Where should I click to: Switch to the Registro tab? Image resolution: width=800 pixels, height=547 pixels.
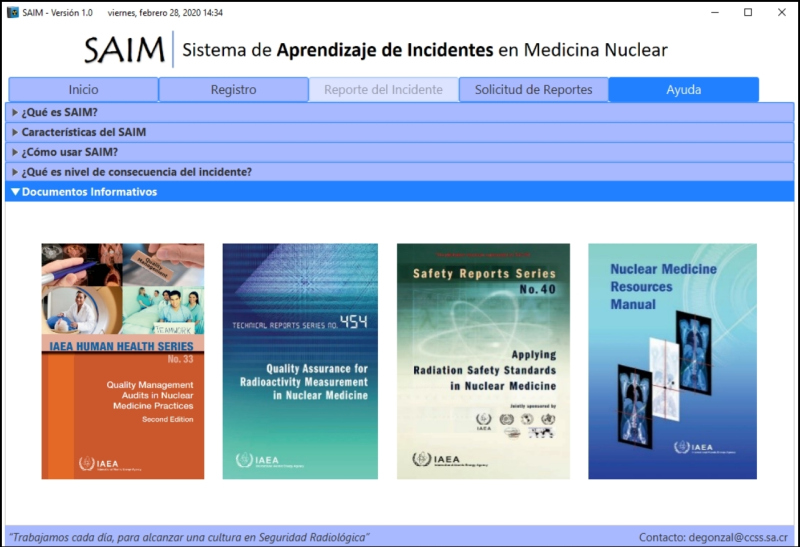click(x=233, y=90)
